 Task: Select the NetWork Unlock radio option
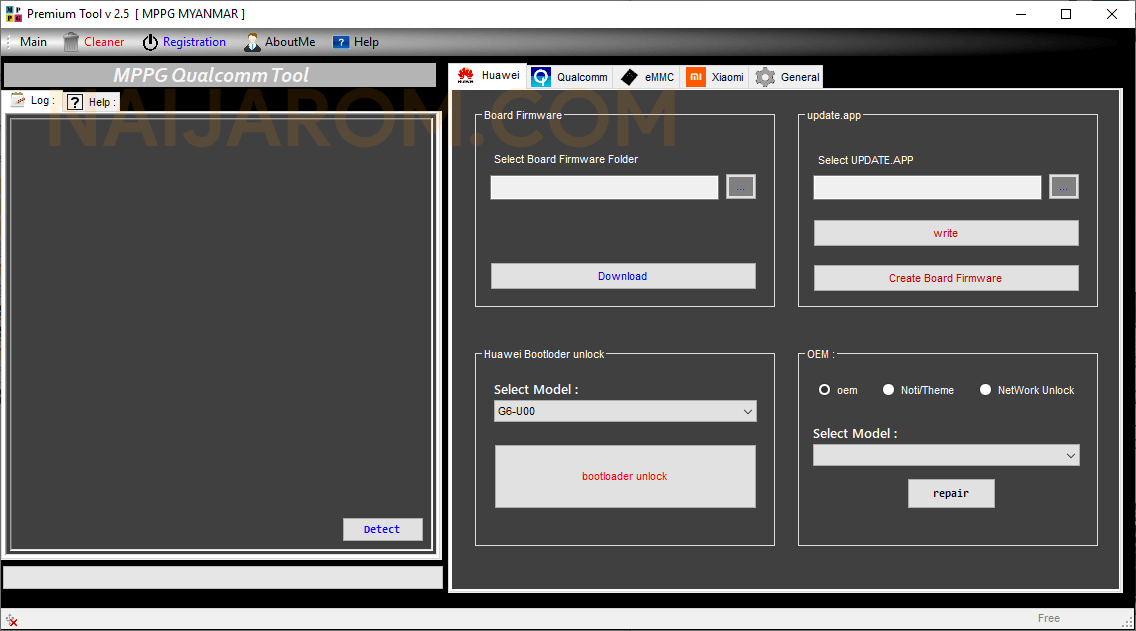point(985,390)
